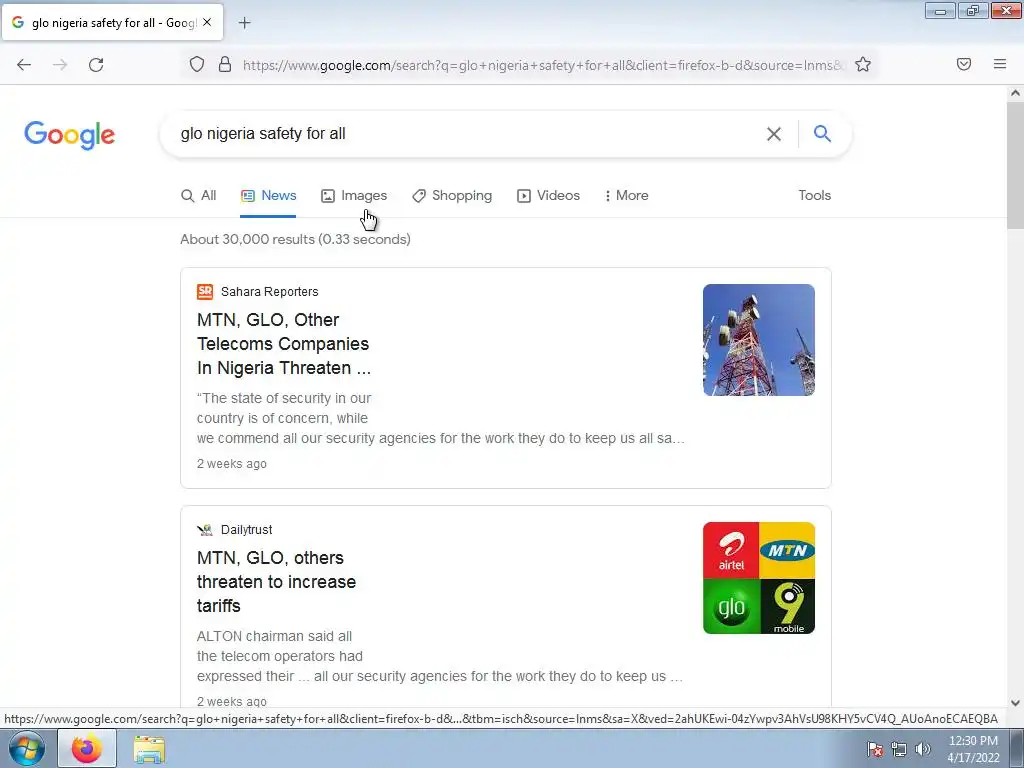Open the Firefox hamburger menu
Image resolution: width=1024 pixels, height=768 pixels.
(1000, 64)
